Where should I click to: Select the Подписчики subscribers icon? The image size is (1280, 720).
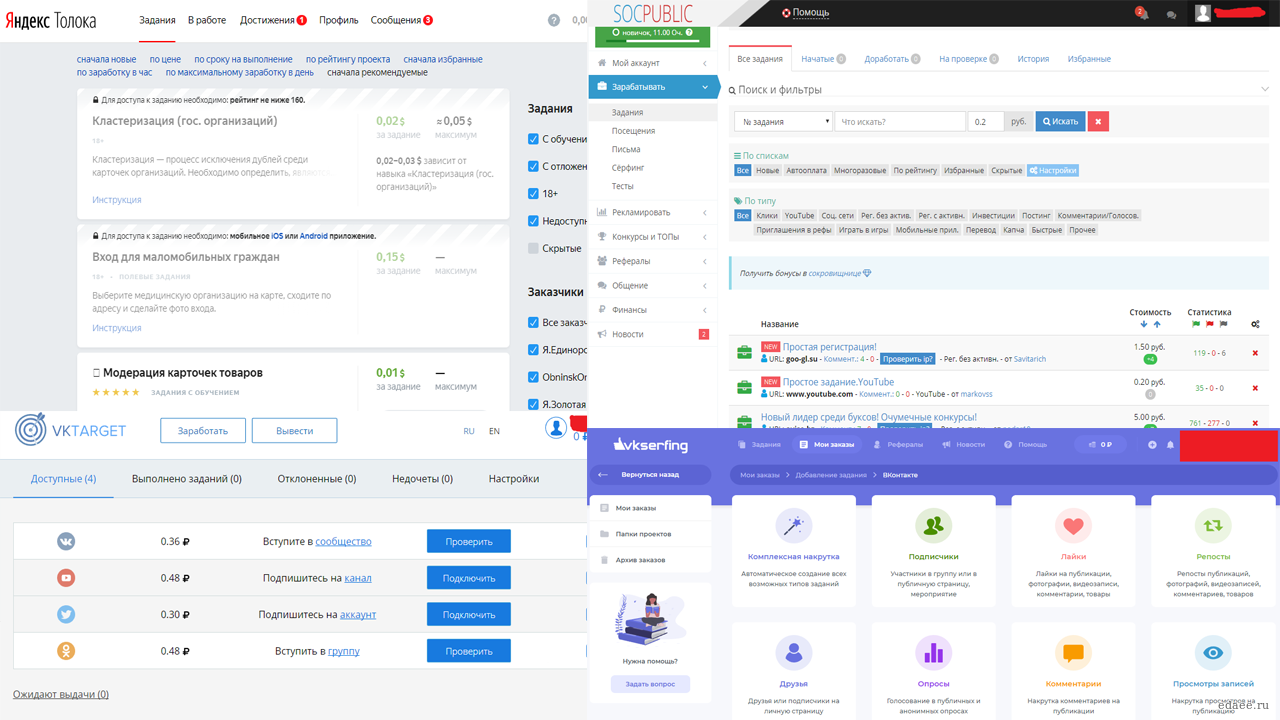(x=933, y=525)
